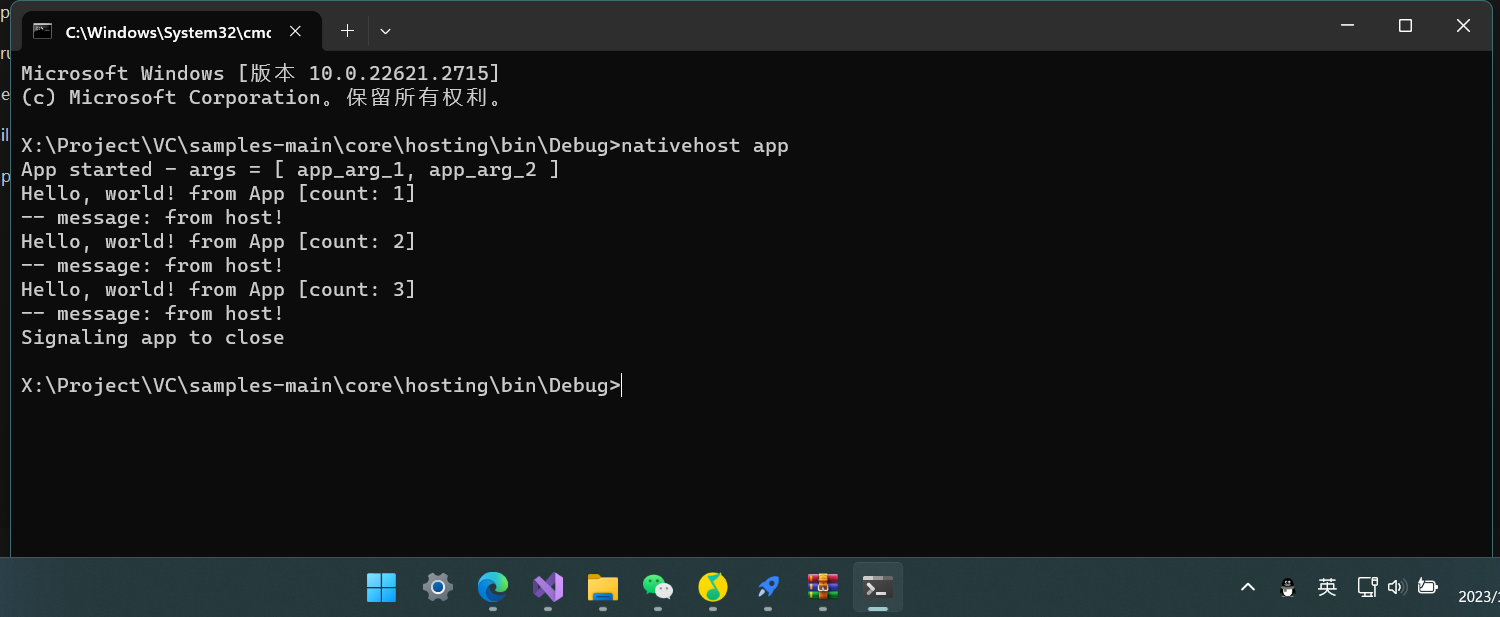Open File Explorer from the taskbar
1500x617 pixels.
(602, 587)
